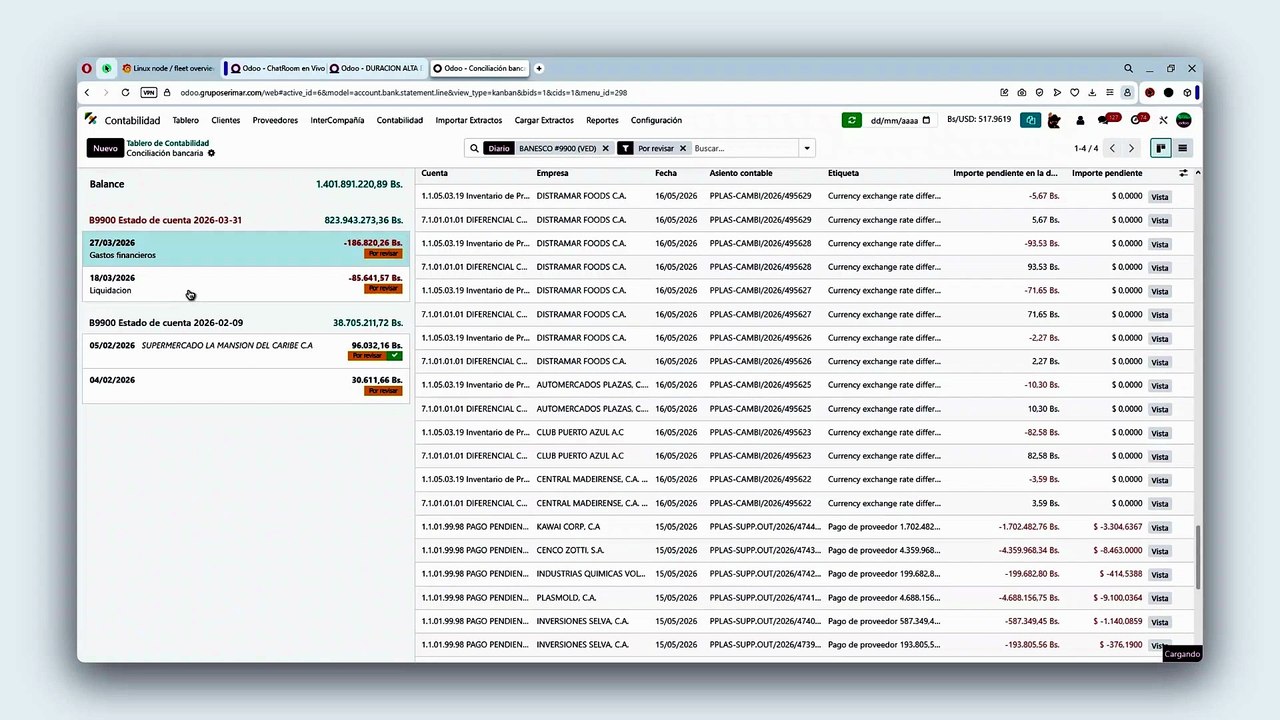Go to next page of records

[1131, 148]
